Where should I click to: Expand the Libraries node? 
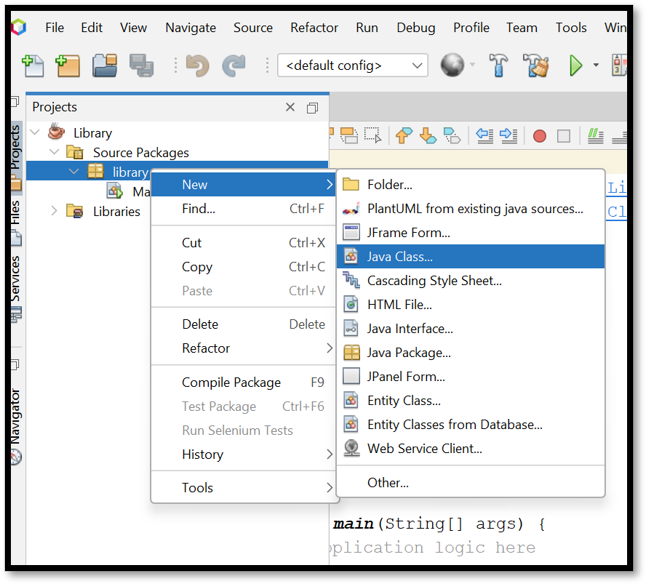tap(54, 211)
